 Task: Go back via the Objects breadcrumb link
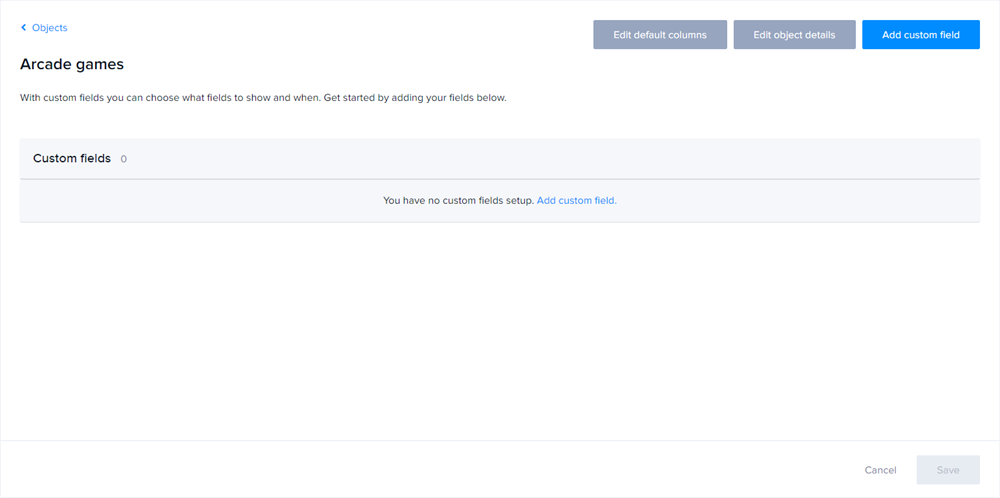(49, 28)
